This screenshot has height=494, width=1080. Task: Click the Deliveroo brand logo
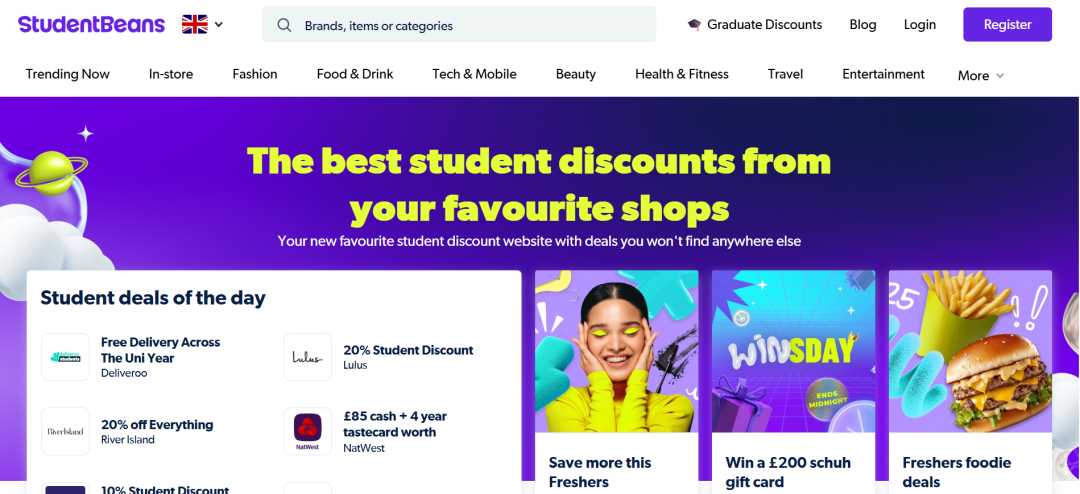[x=65, y=357]
